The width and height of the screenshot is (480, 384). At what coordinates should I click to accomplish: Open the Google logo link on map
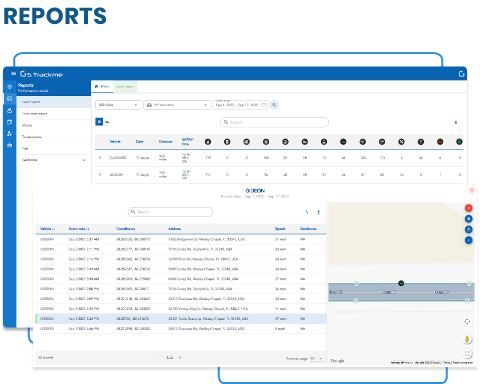(x=337, y=361)
